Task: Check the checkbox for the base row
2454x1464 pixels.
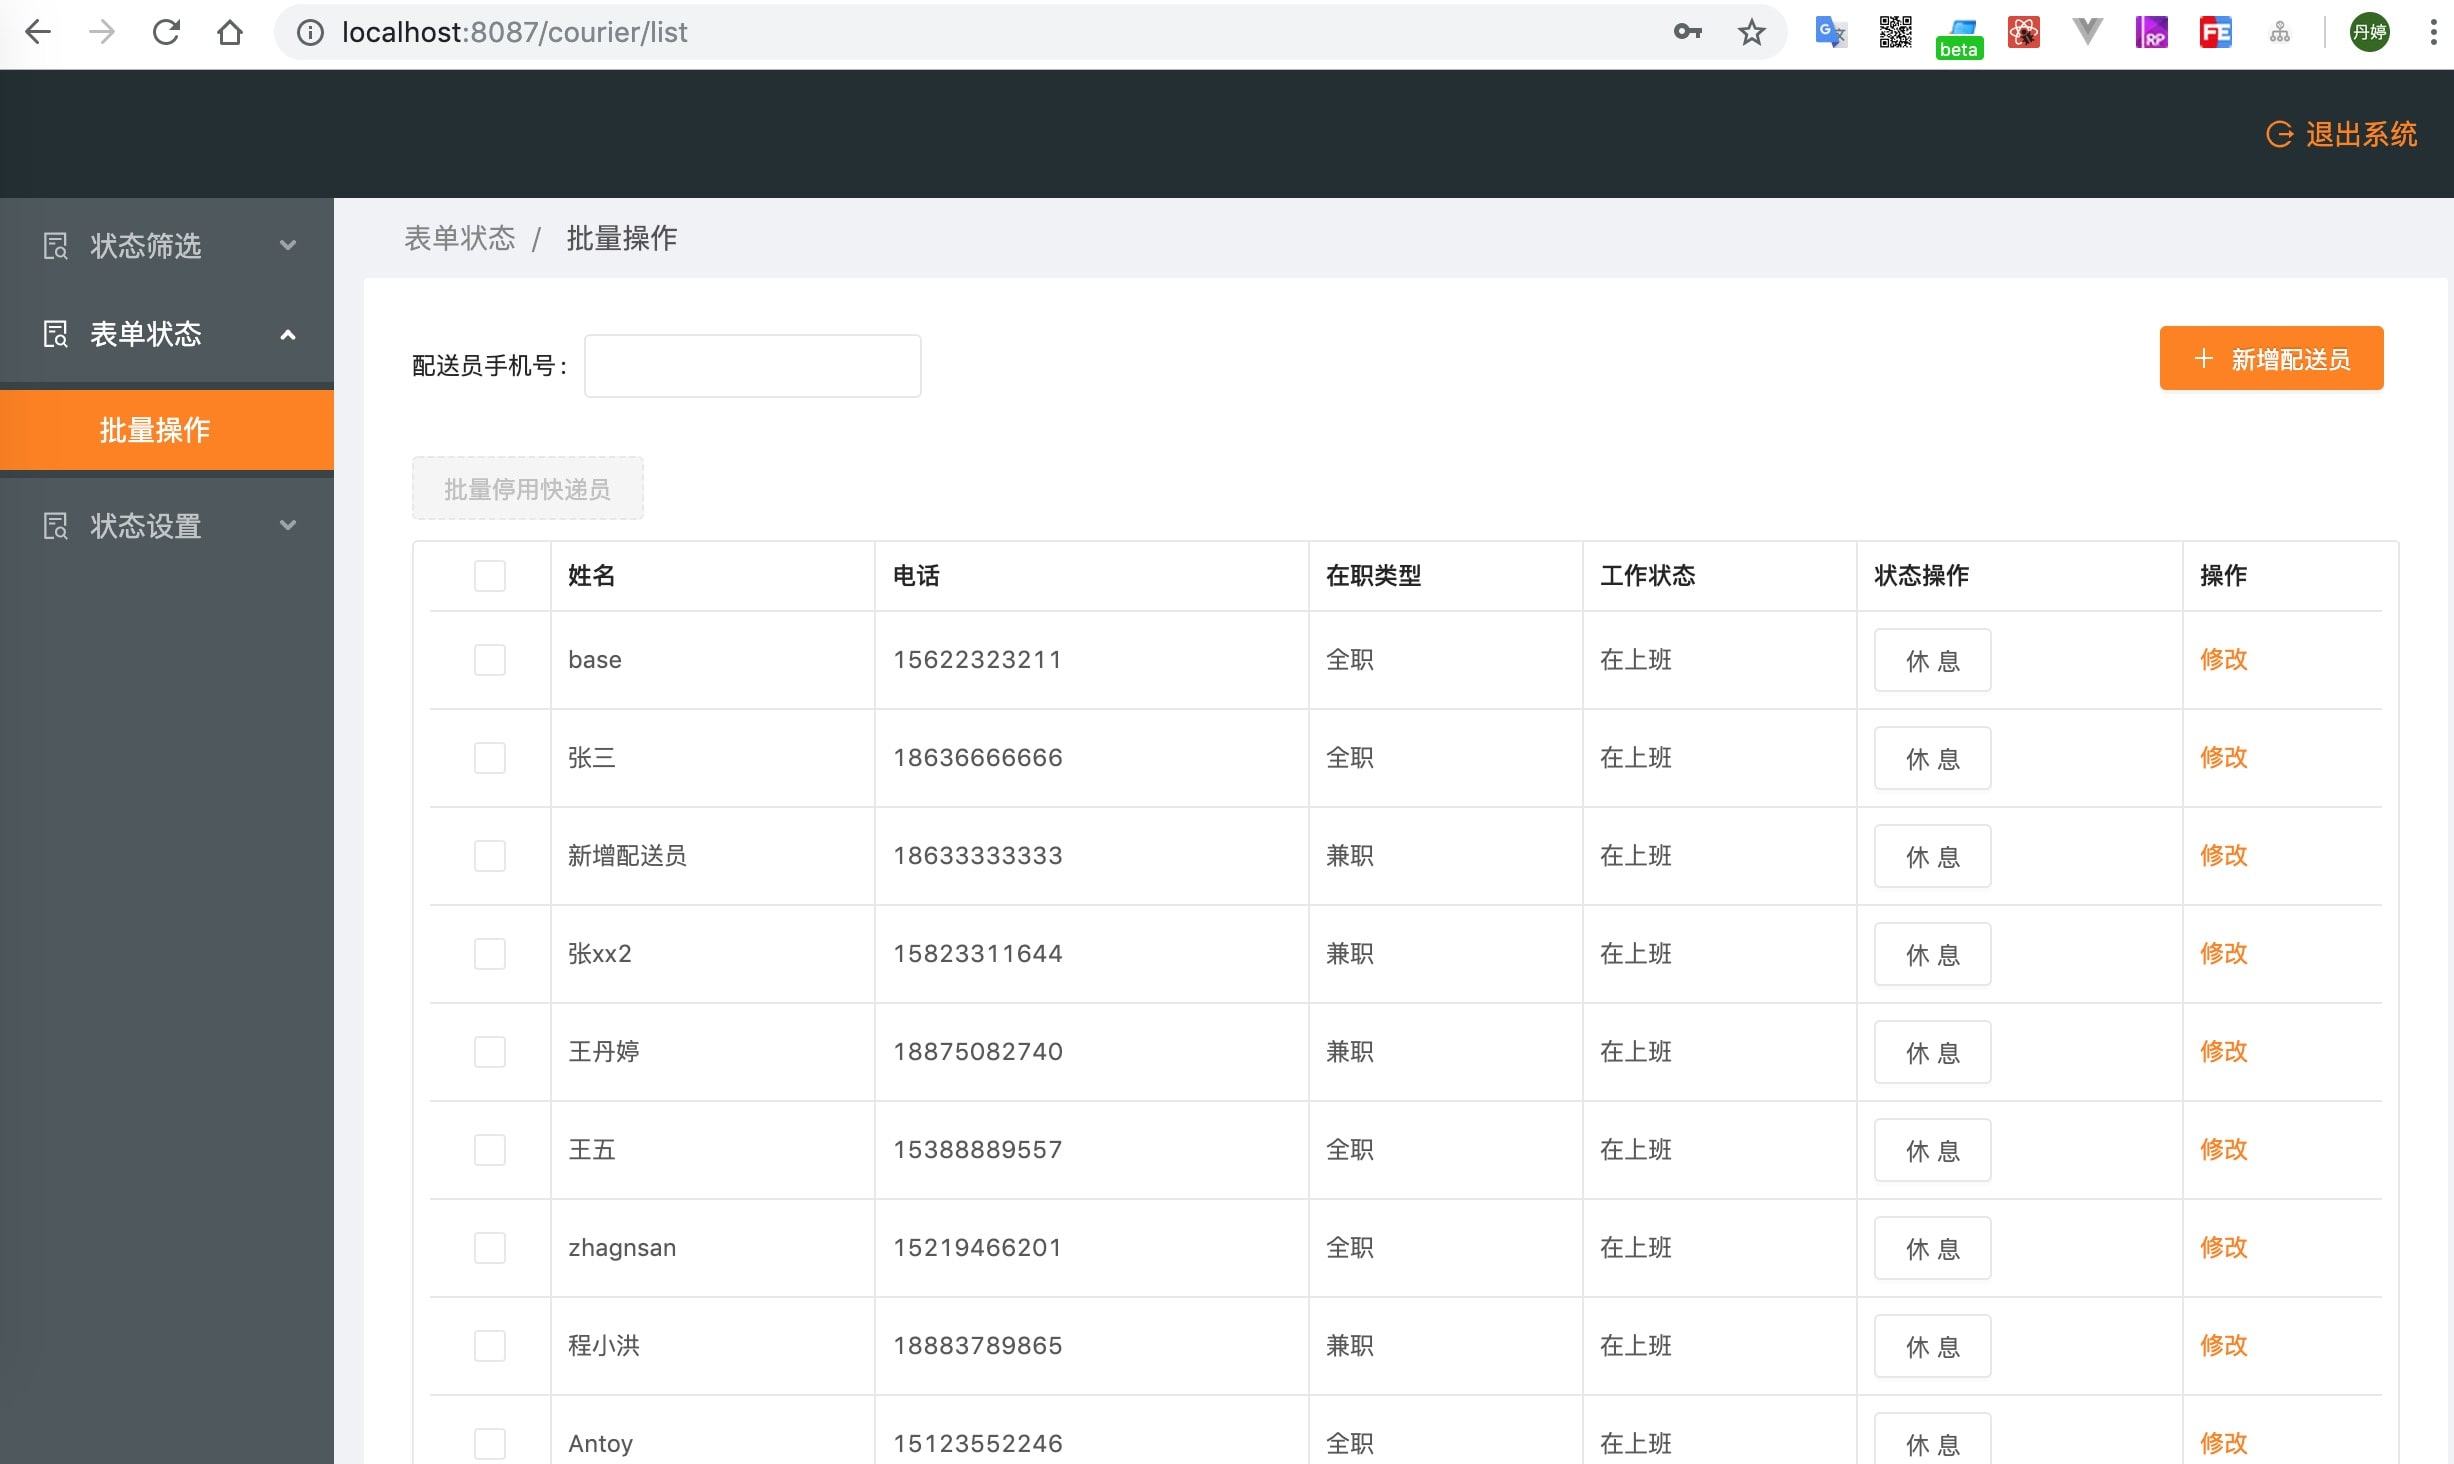Action: (x=490, y=660)
